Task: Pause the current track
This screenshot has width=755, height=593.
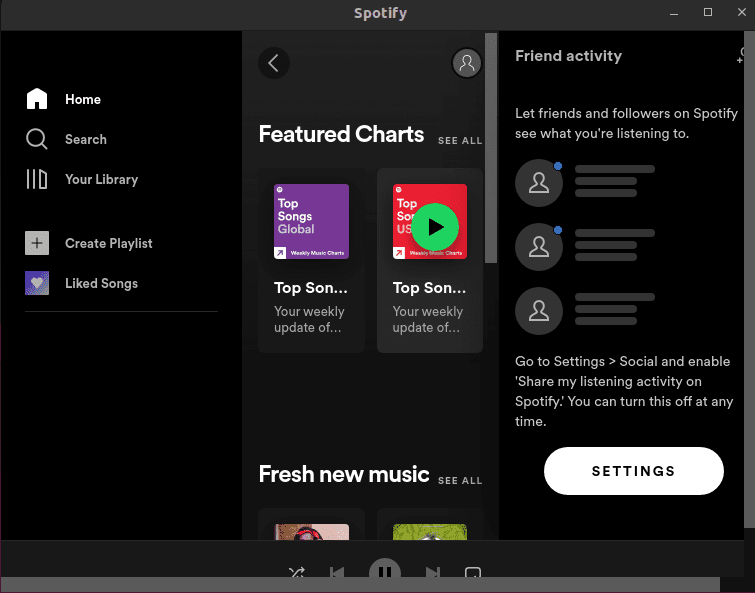Action: (385, 569)
